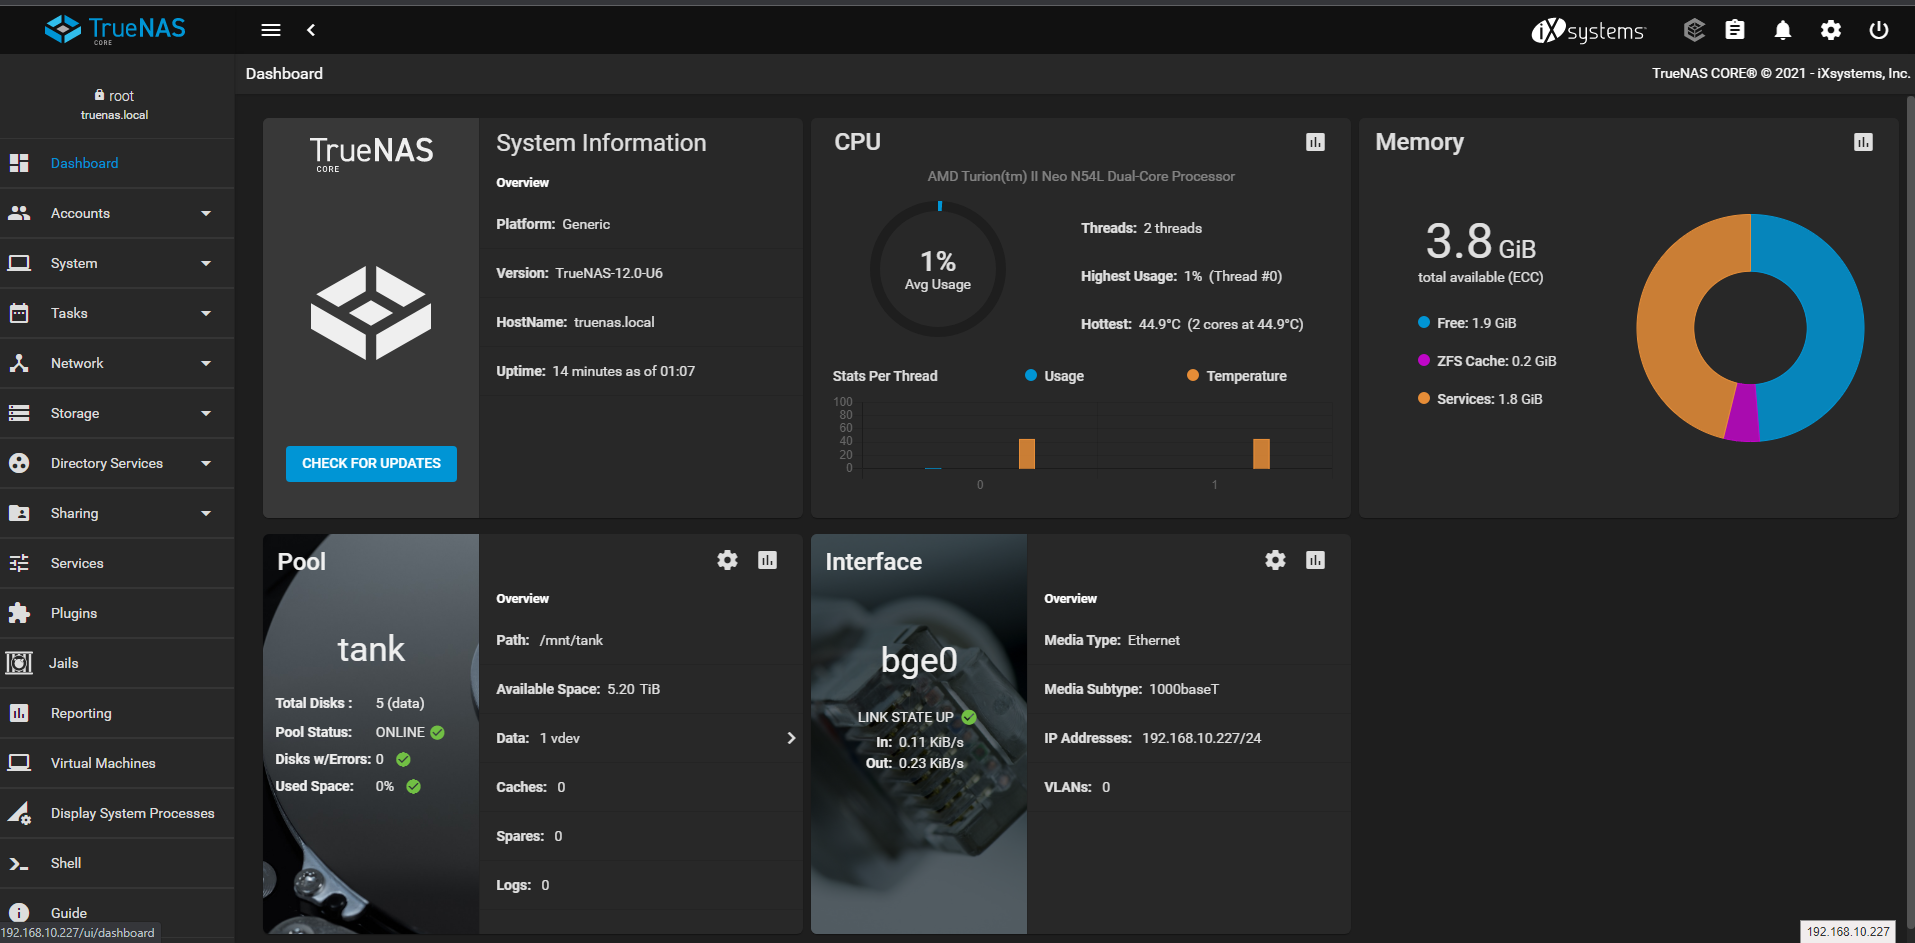
Task: Expand the Tasks menu arrow
Action: point(206,313)
